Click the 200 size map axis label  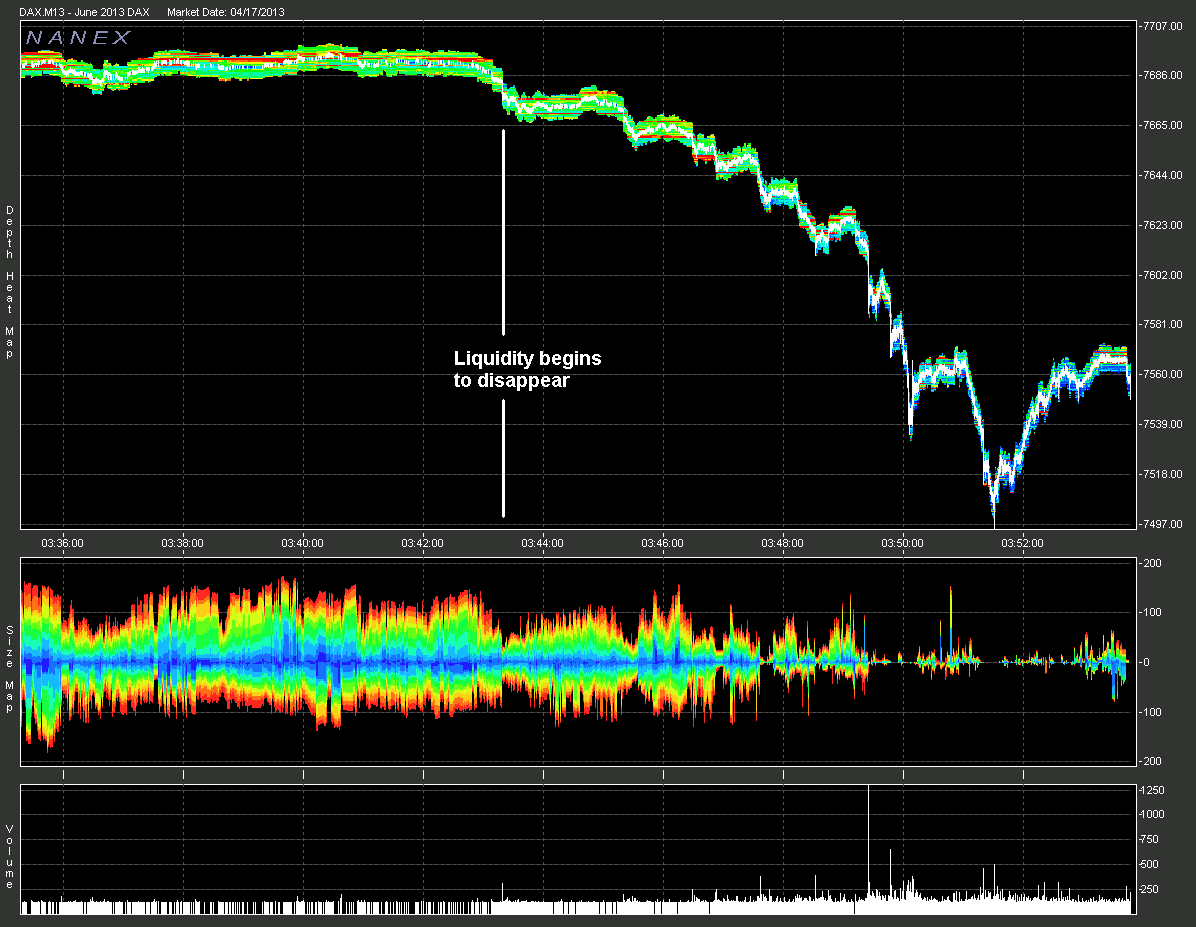pyautogui.click(x=1152, y=564)
